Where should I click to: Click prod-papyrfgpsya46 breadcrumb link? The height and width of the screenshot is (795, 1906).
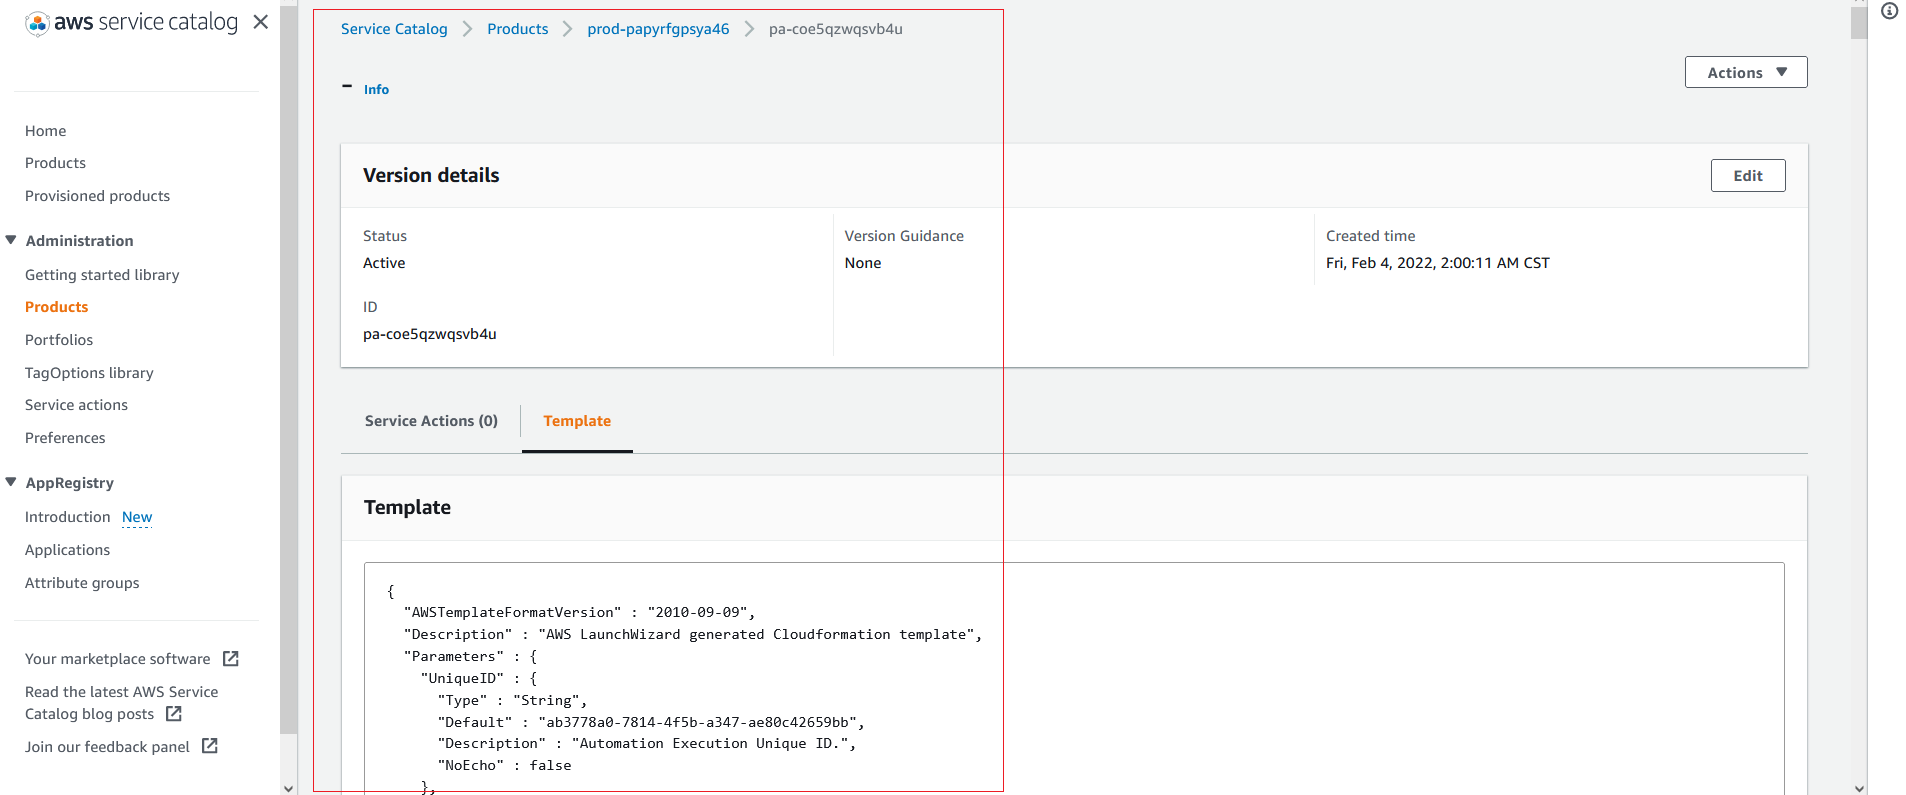click(658, 29)
